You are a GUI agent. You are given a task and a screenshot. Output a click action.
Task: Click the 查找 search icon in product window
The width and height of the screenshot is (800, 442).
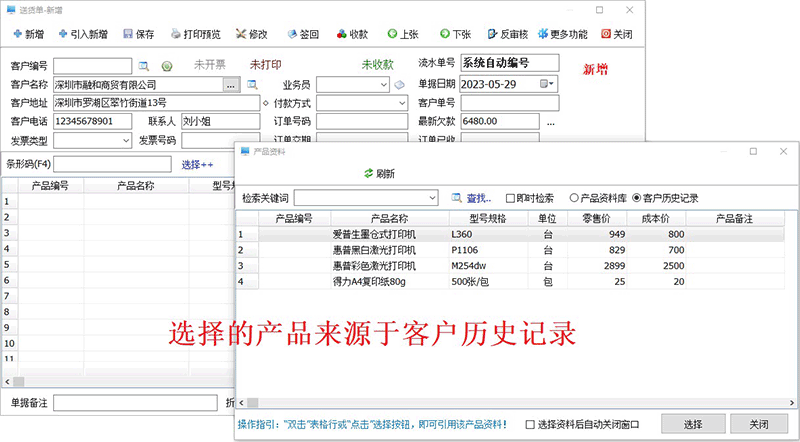[457, 198]
